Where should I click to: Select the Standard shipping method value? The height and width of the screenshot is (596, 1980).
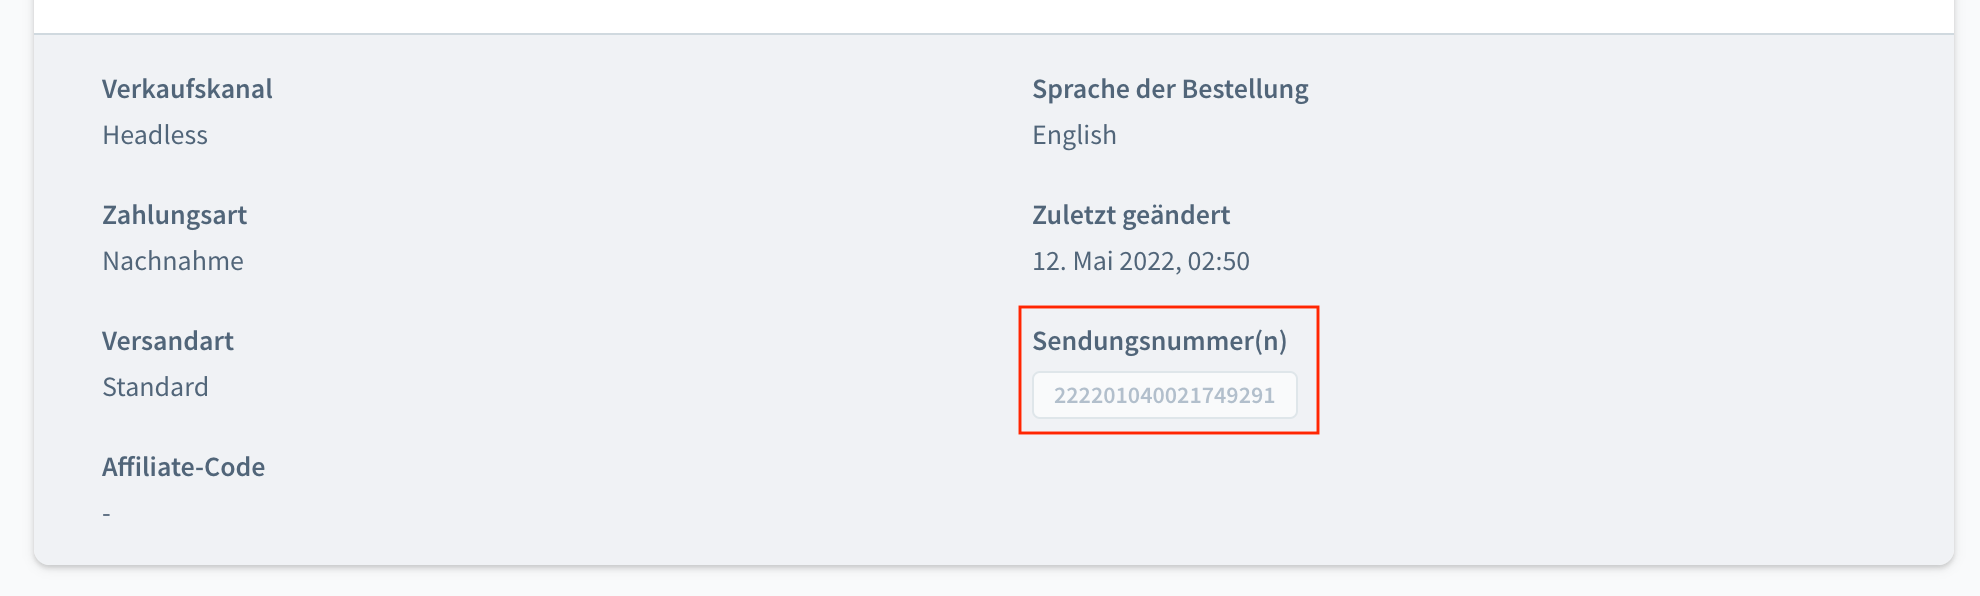pos(155,387)
